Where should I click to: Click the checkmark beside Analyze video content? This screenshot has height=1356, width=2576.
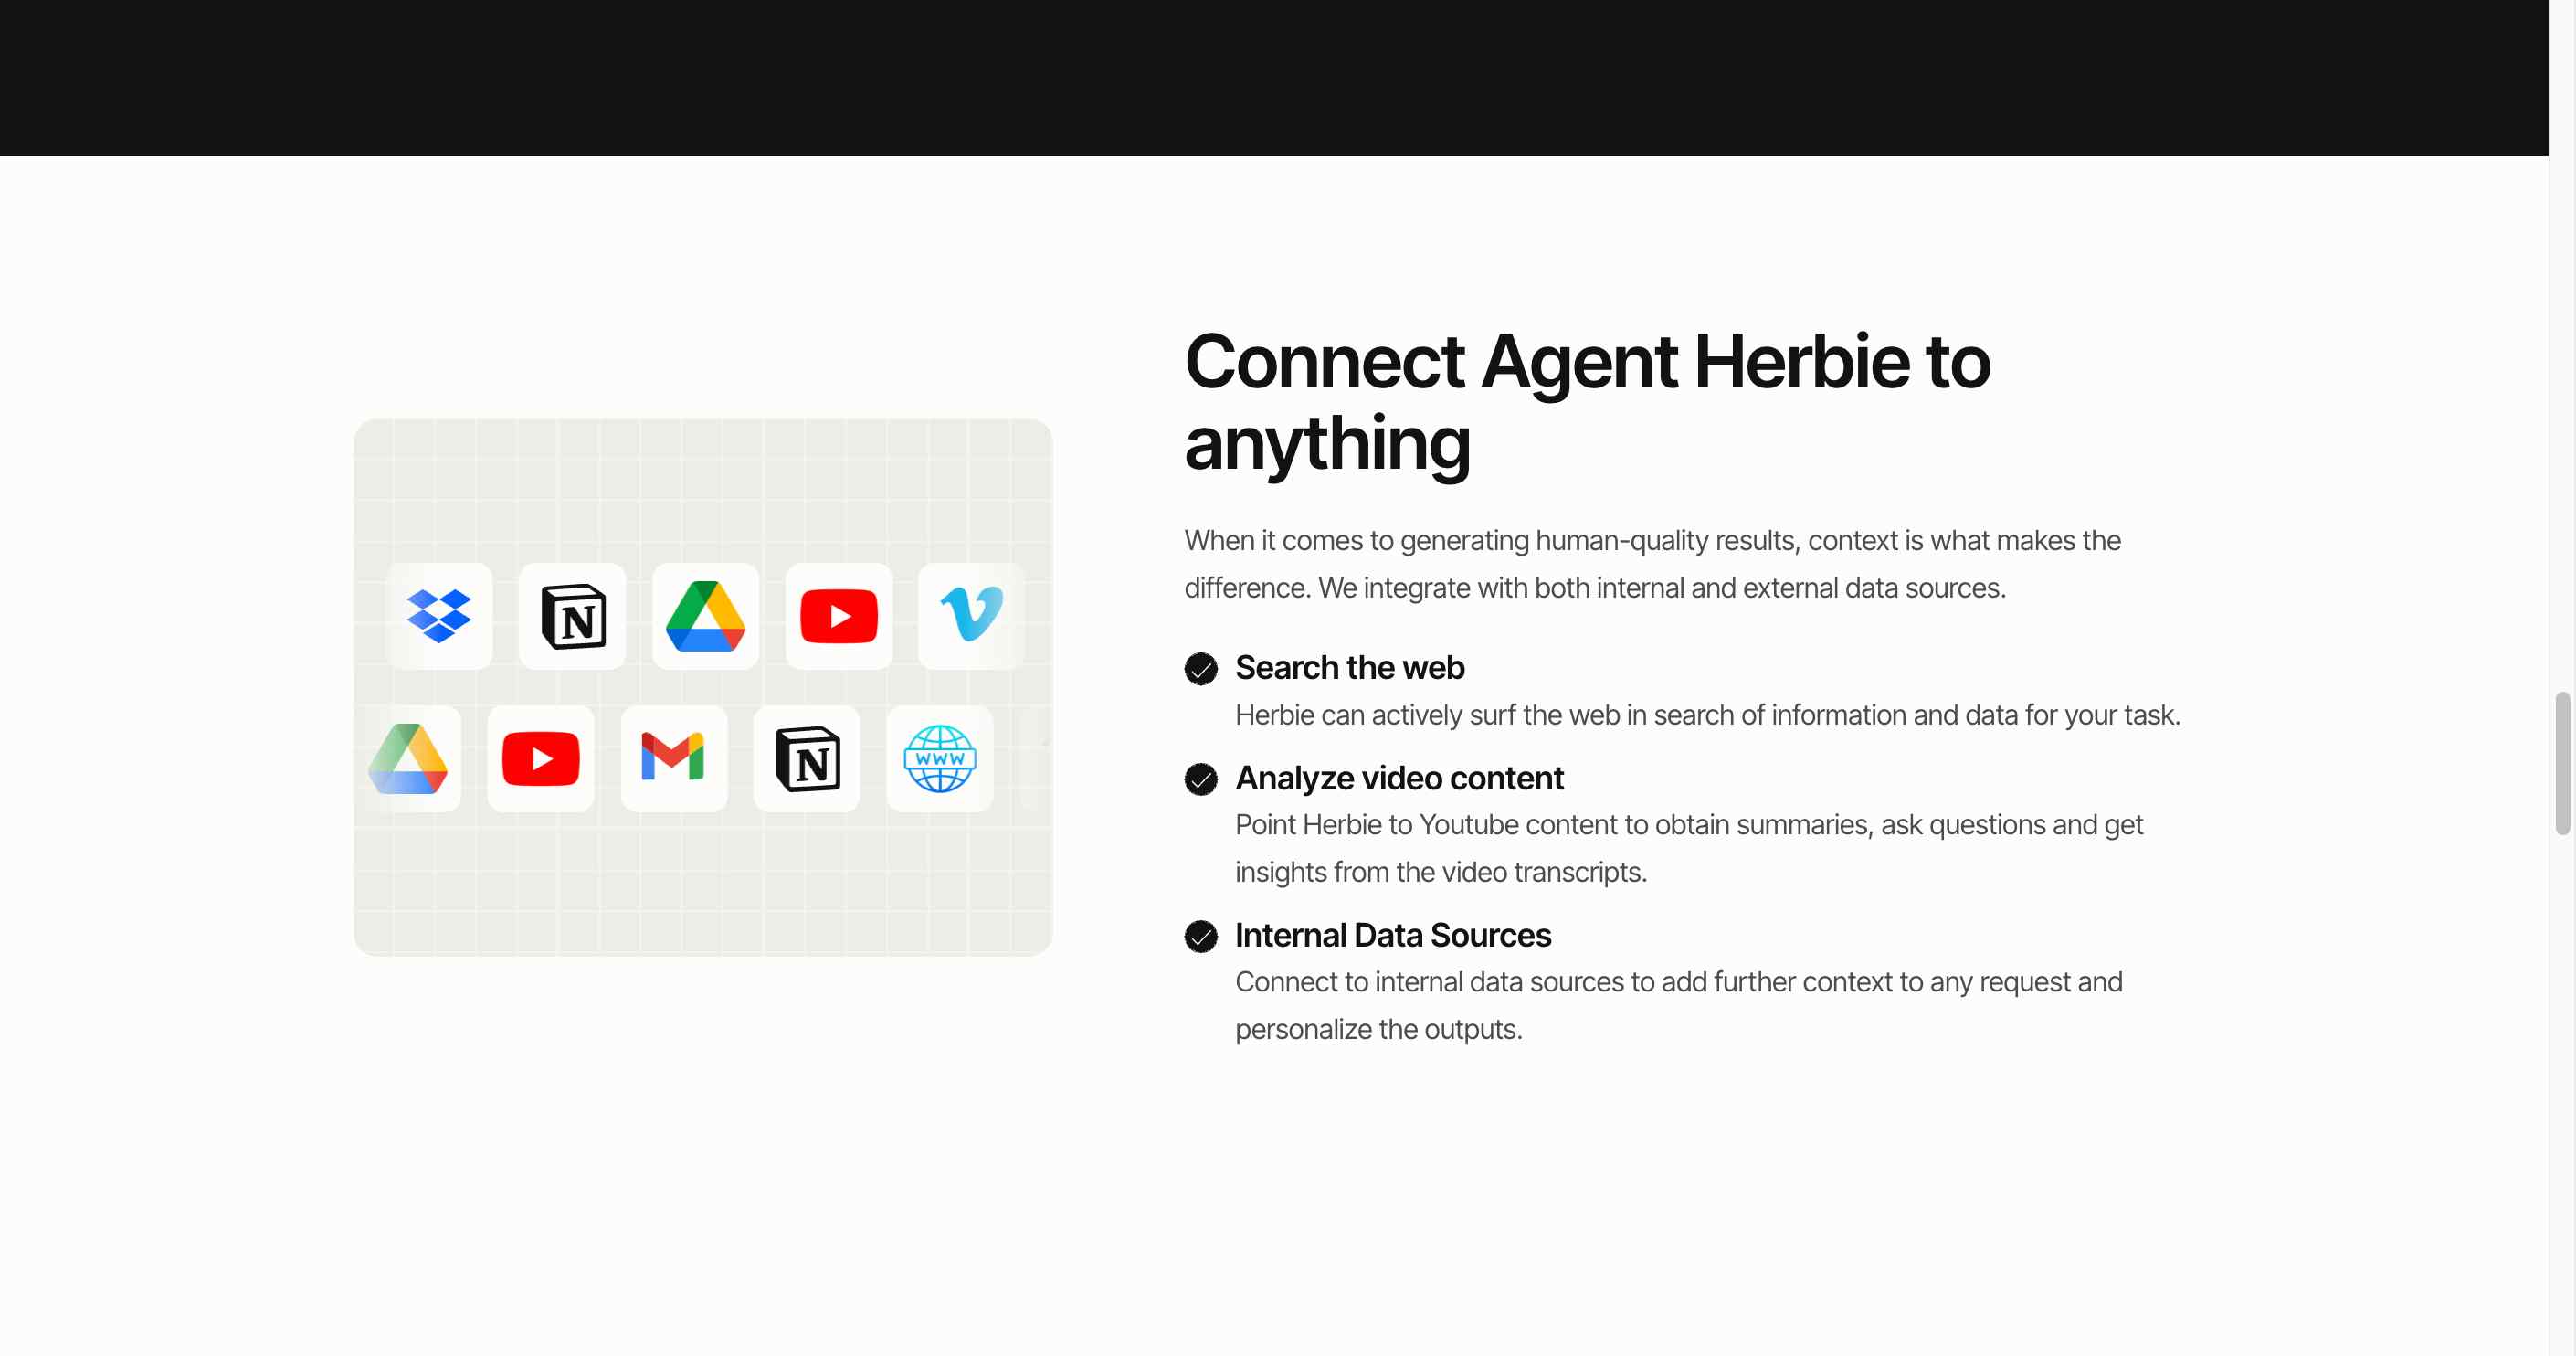1201,779
